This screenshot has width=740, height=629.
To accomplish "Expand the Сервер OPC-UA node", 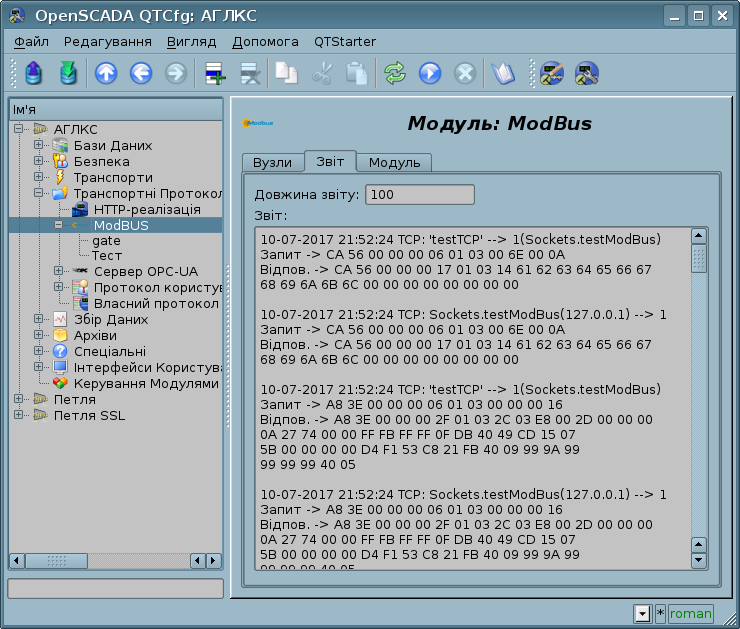I will (x=59, y=270).
